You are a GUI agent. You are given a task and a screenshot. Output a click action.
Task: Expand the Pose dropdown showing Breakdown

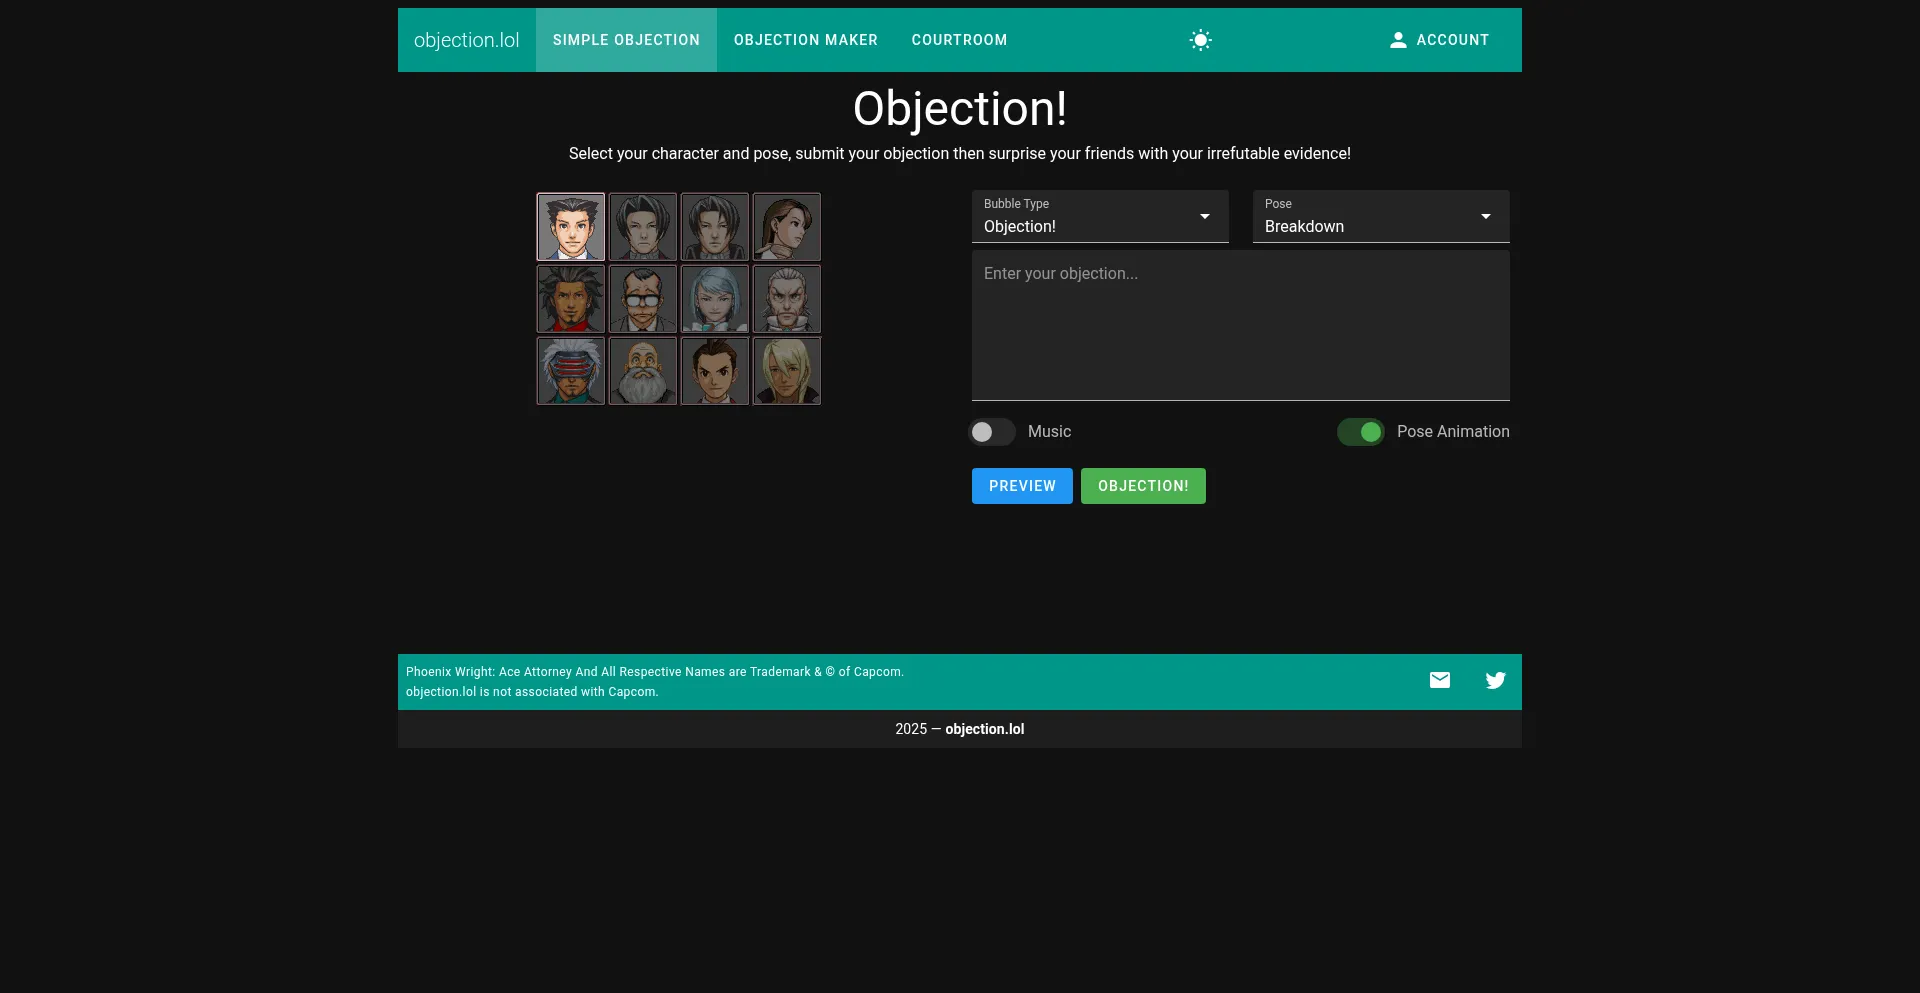tap(1381, 216)
